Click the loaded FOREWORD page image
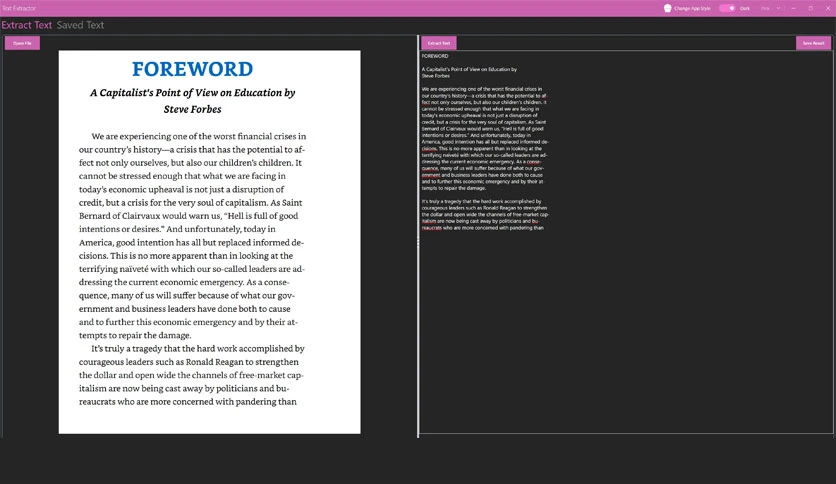This screenshot has height=484, width=836. click(x=210, y=242)
